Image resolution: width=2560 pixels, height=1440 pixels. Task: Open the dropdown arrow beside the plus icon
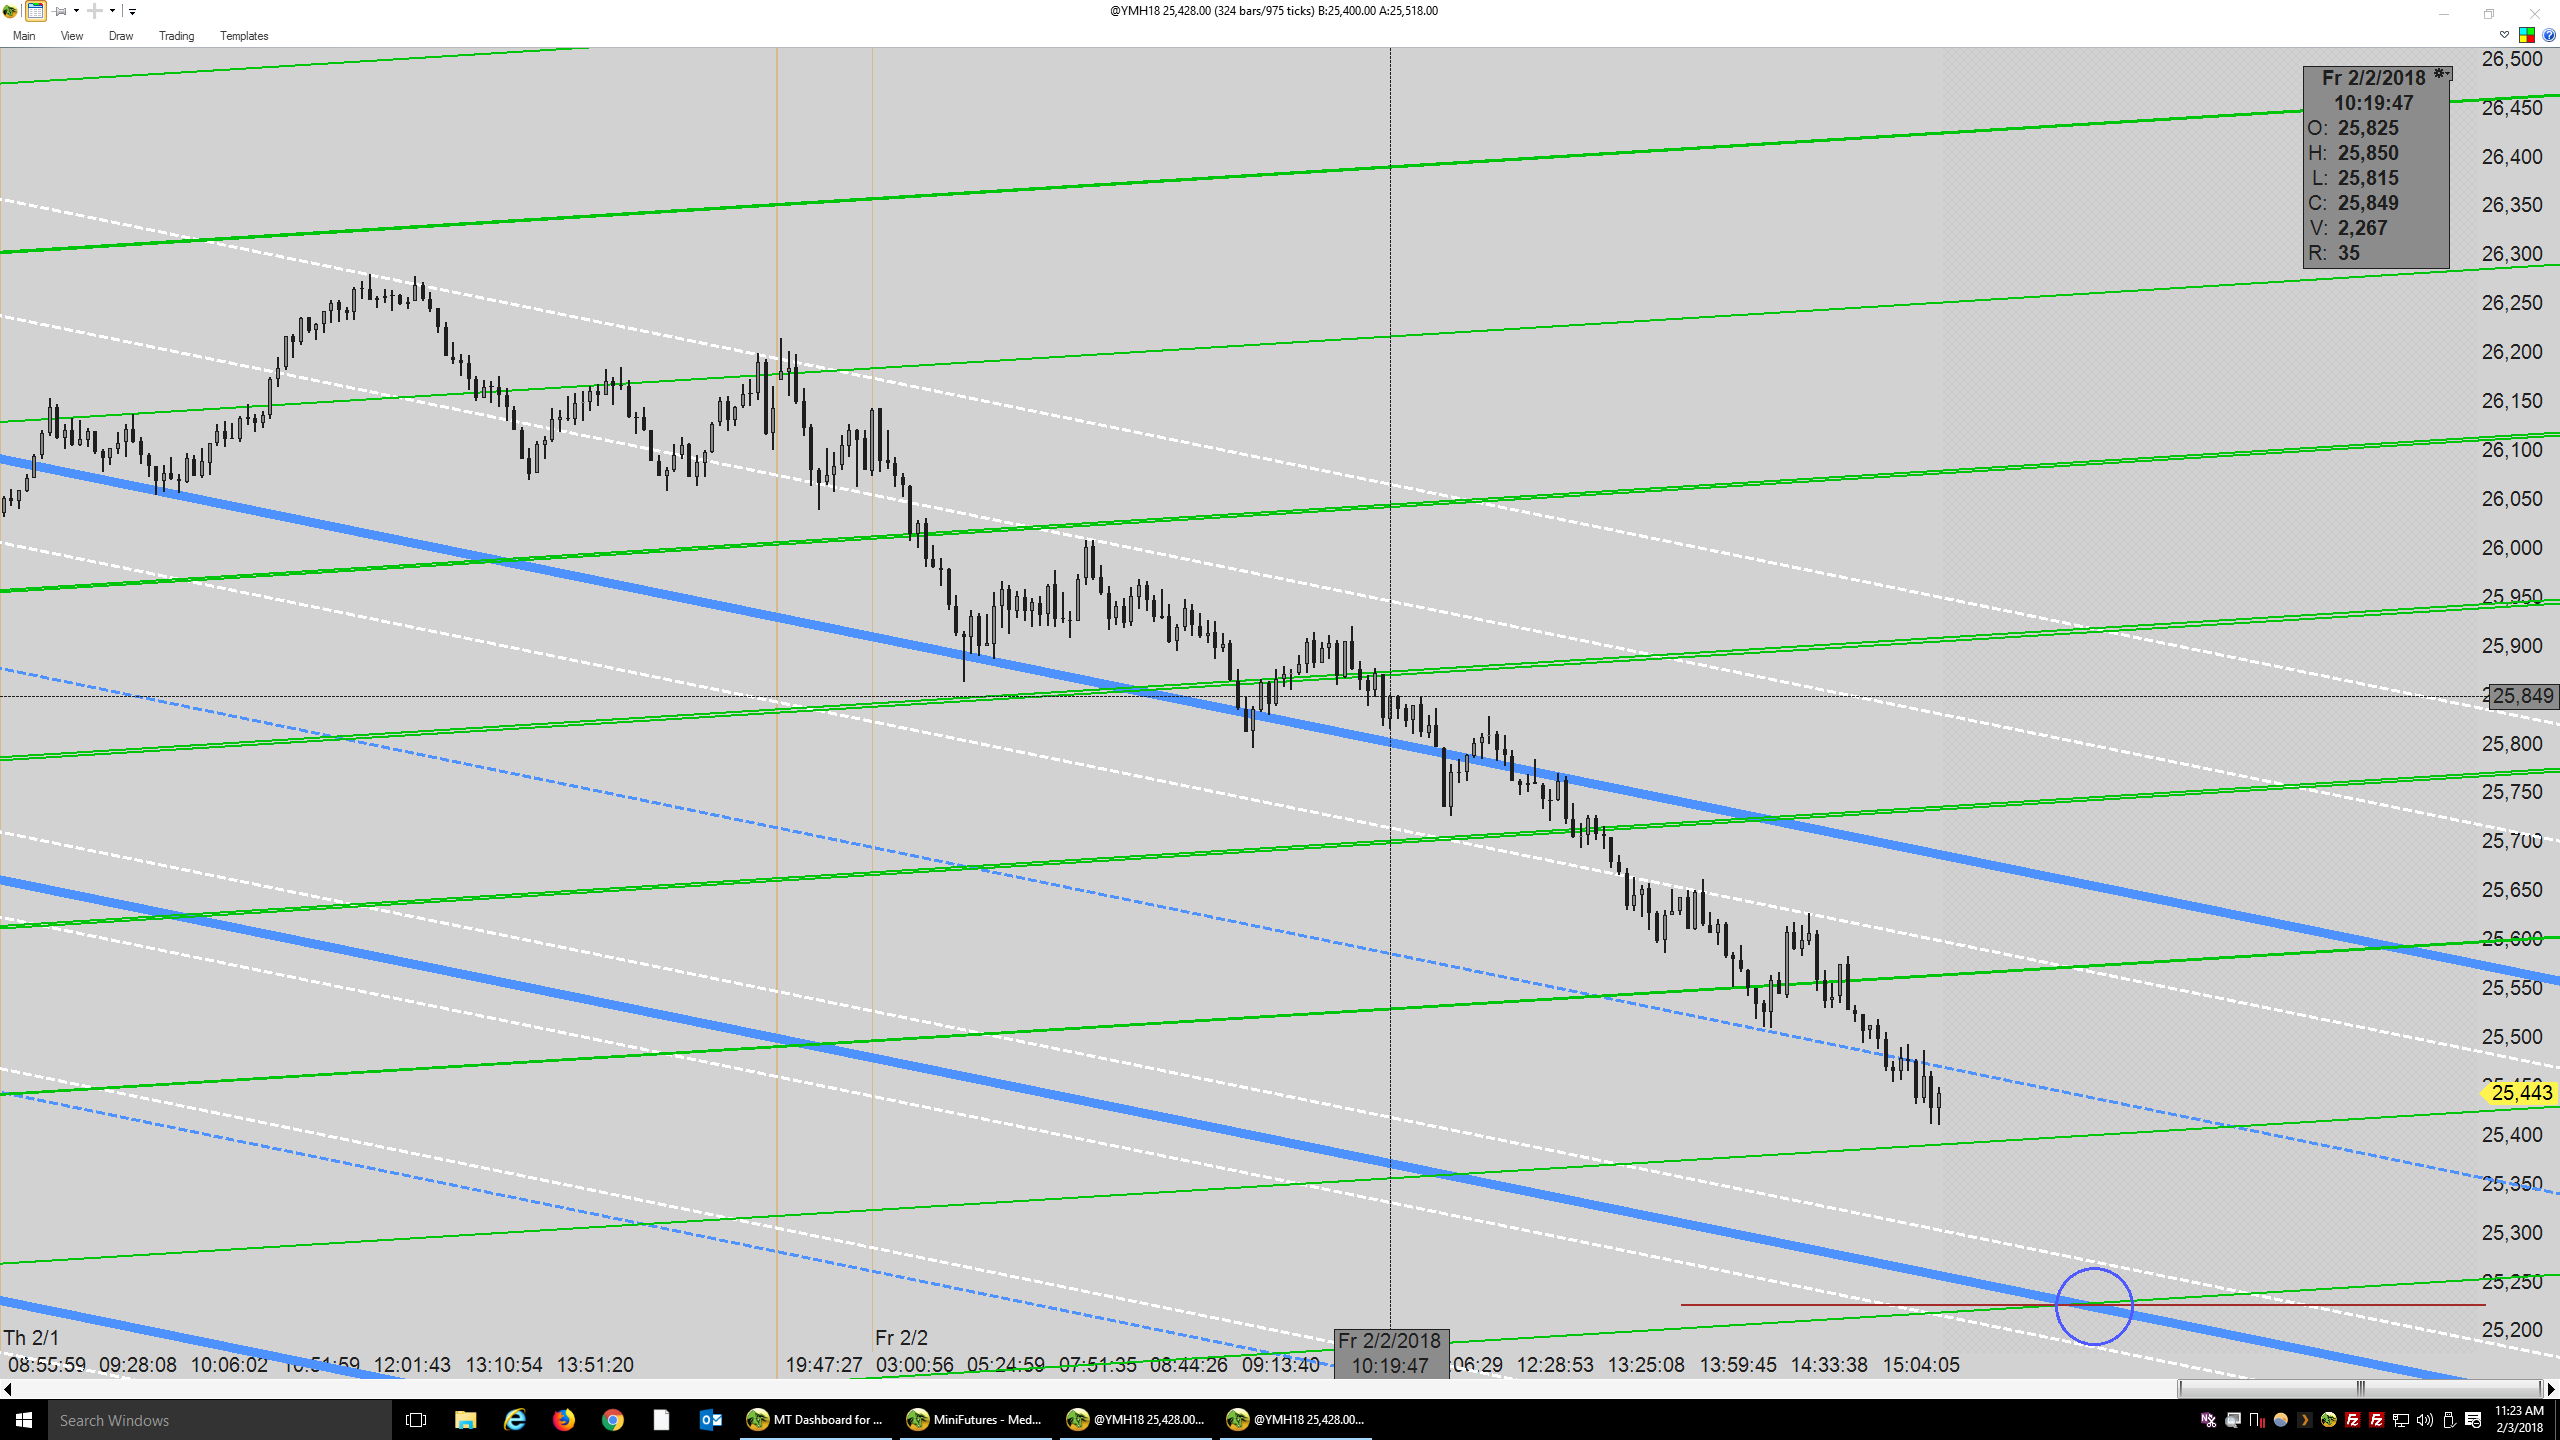[112, 11]
